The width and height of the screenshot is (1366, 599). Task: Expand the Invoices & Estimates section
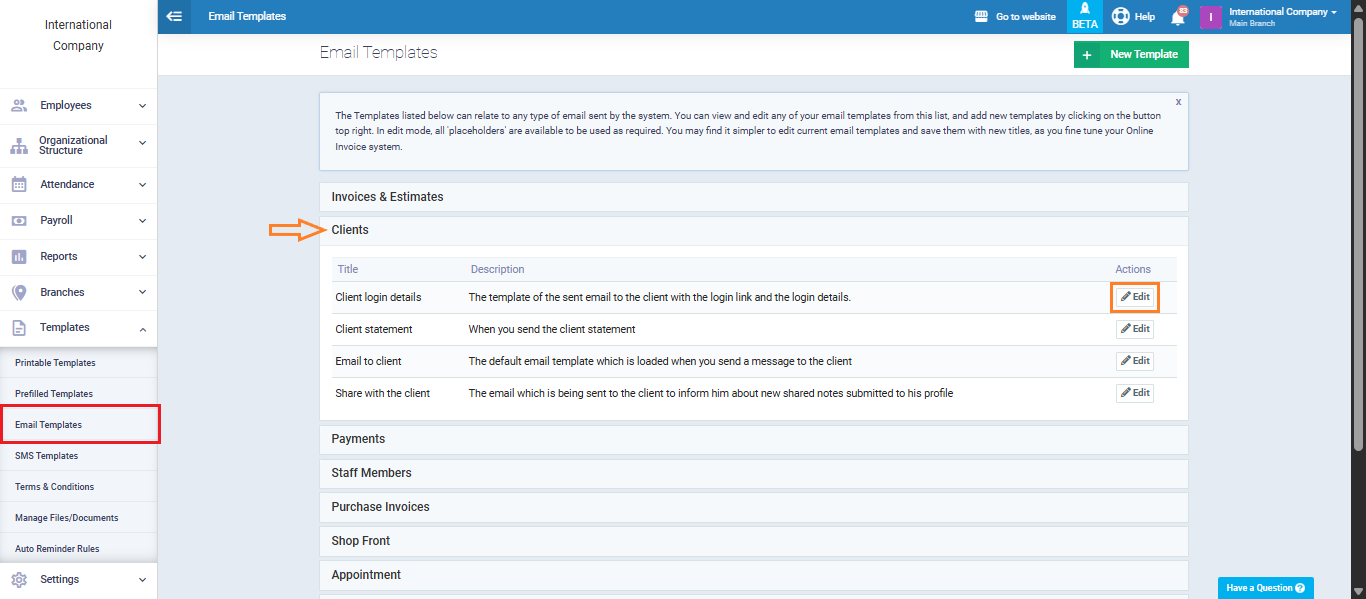click(x=387, y=197)
